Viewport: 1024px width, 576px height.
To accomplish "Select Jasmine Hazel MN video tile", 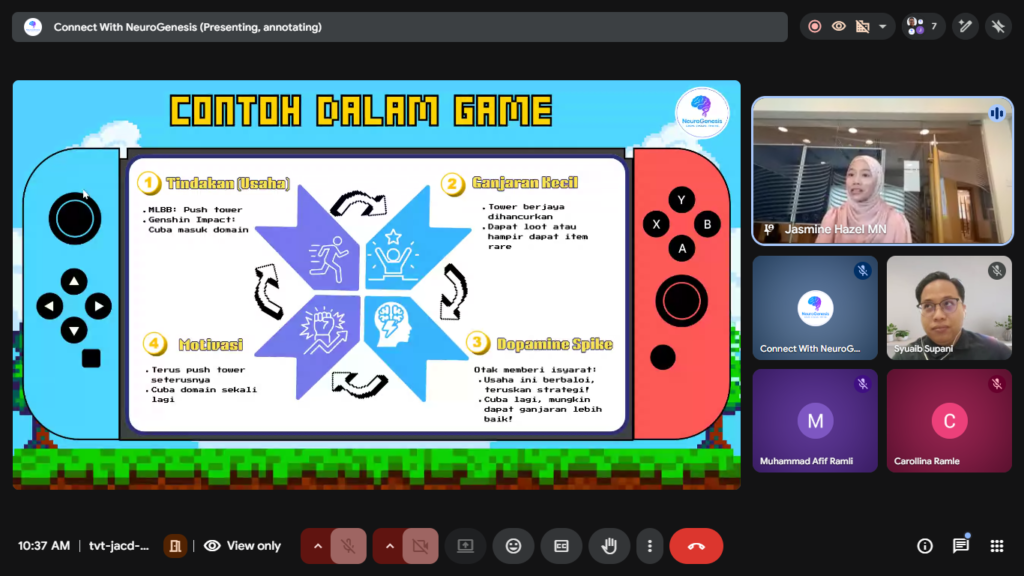I will (882, 170).
